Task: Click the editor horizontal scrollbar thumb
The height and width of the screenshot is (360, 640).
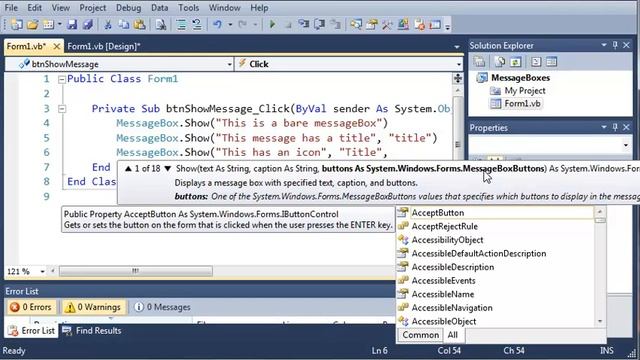Action: coord(136,271)
